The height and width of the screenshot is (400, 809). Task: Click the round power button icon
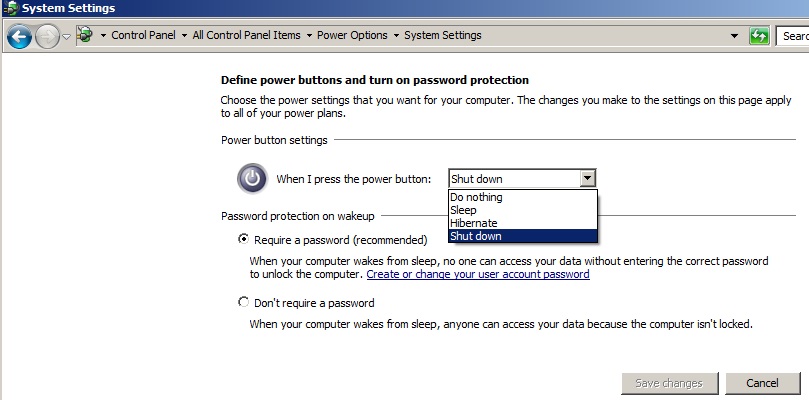[252, 179]
